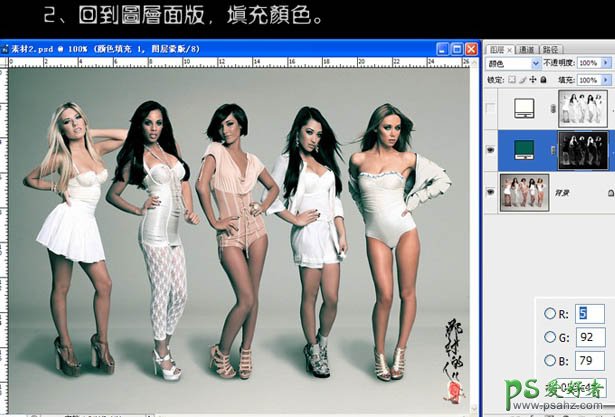Select the green color fill layer icon
615x417 pixels.
(523, 150)
